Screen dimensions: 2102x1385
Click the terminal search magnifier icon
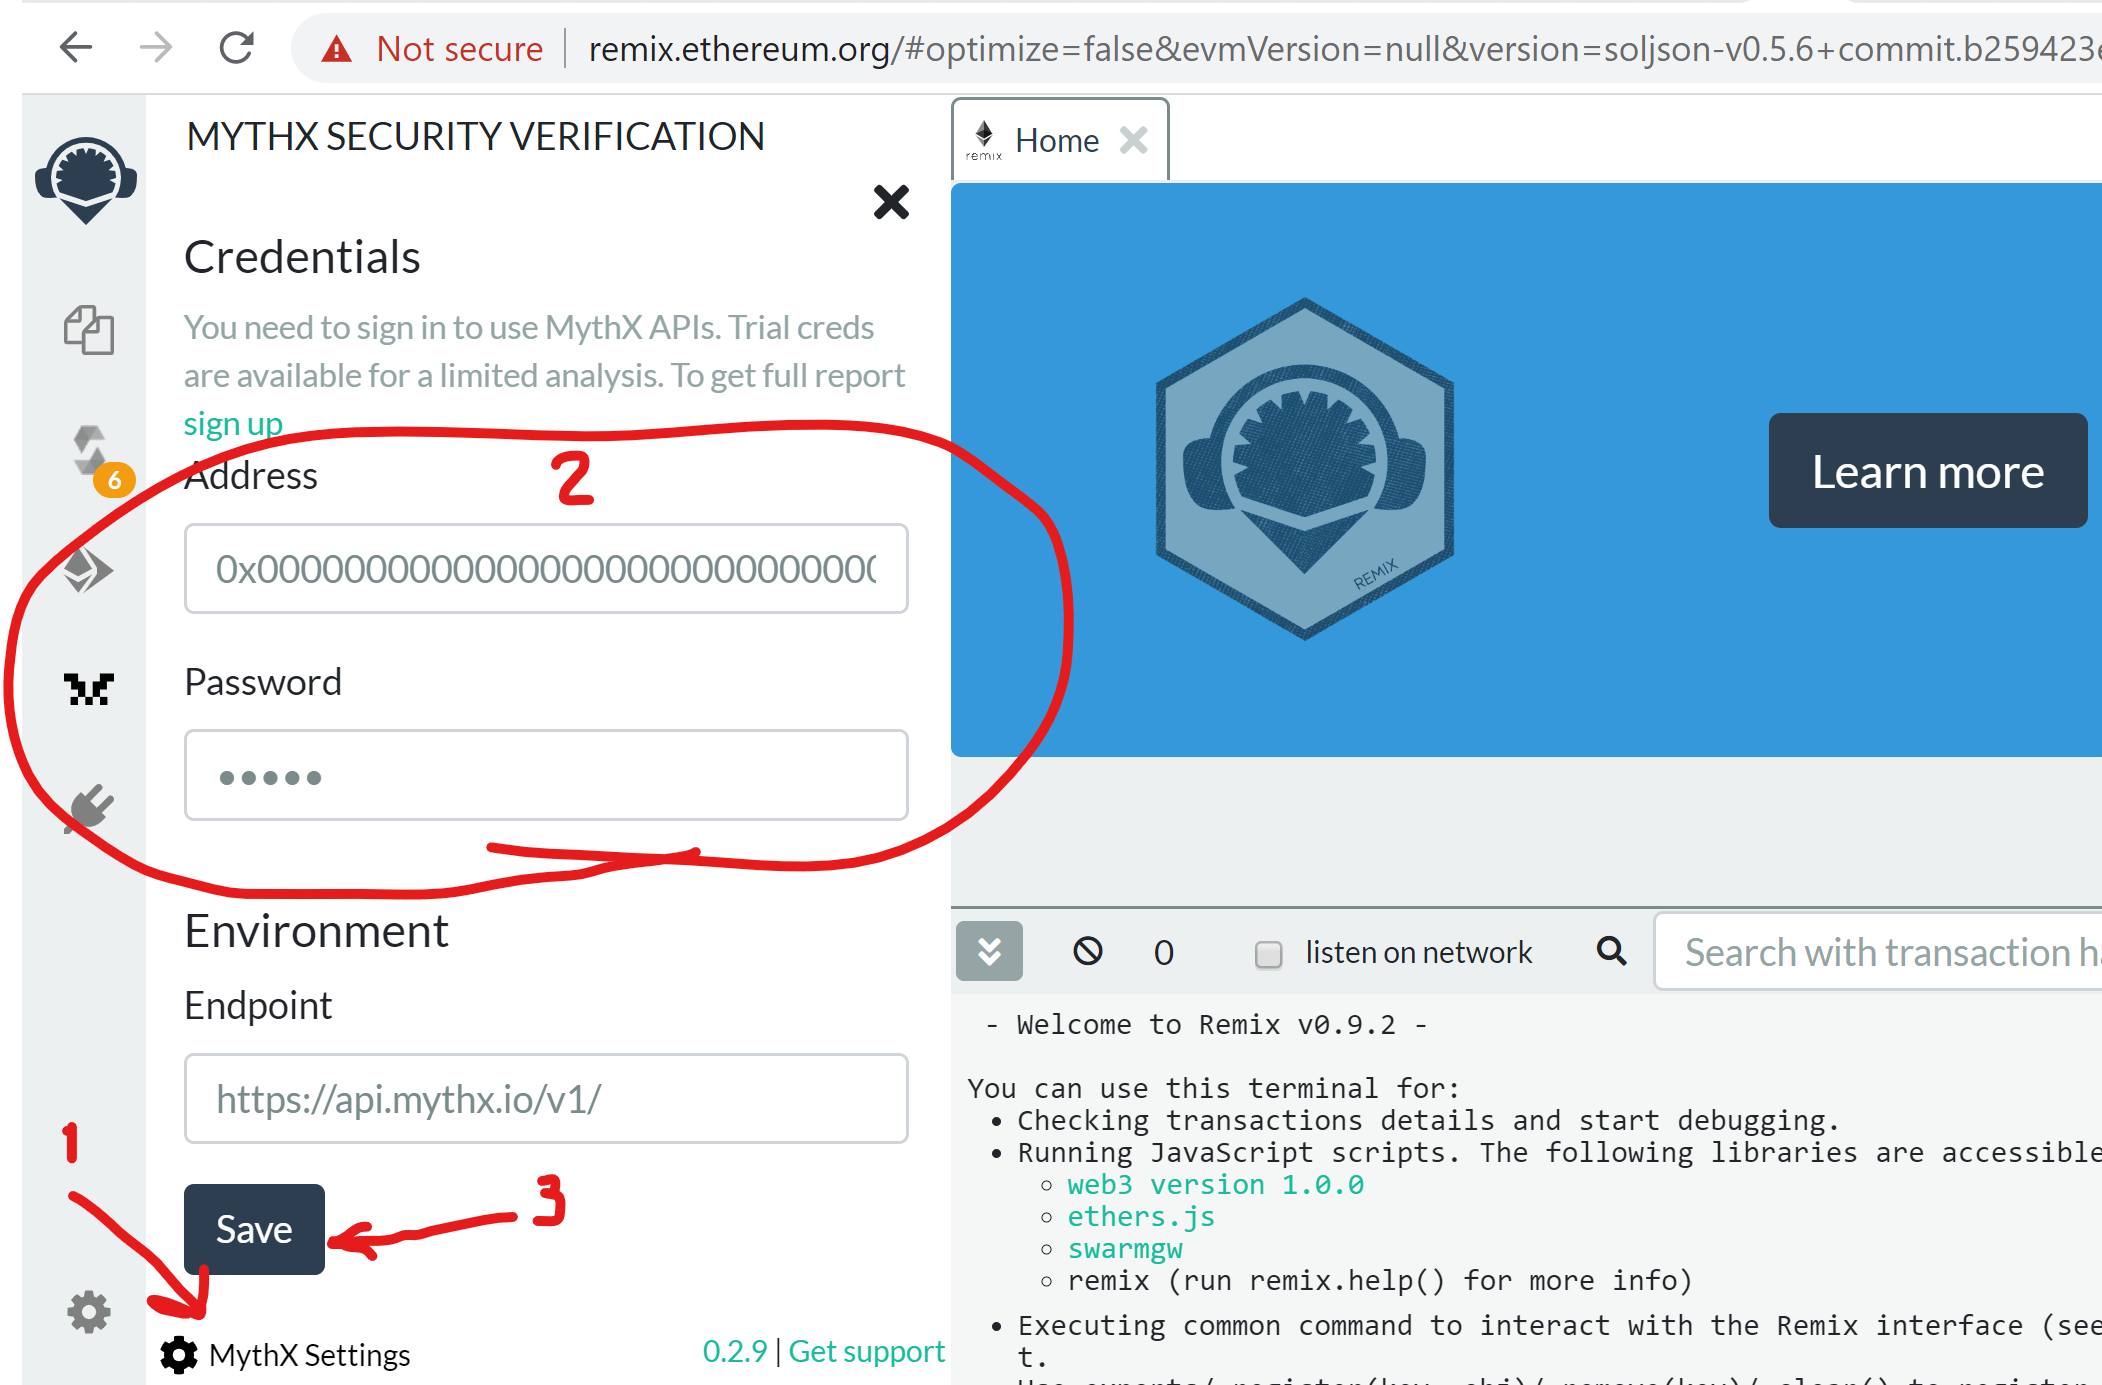click(1610, 951)
